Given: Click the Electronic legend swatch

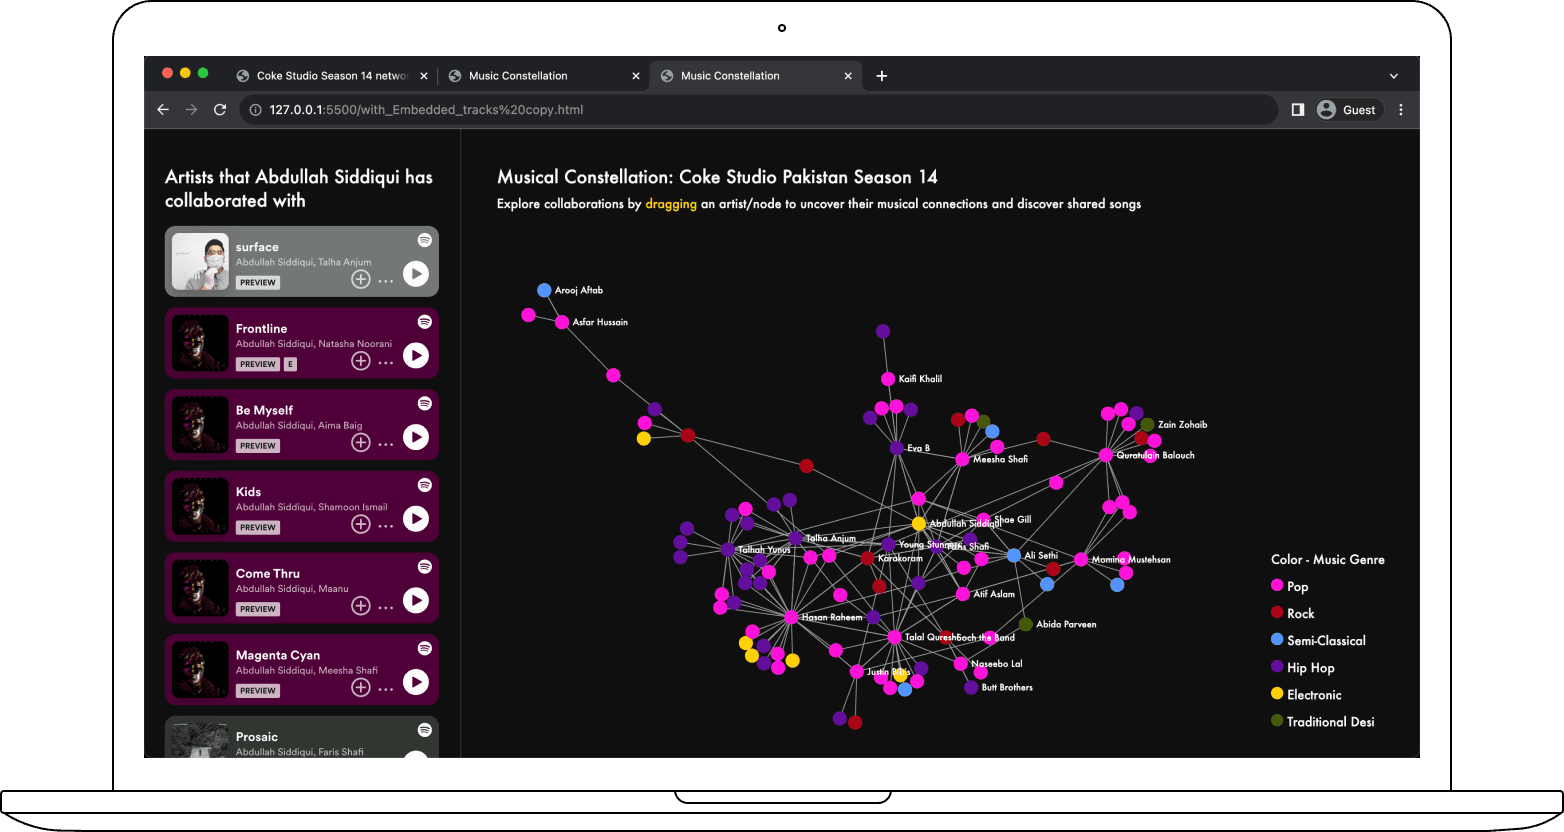Looking at the screenshot, I should click(1277, 694).
